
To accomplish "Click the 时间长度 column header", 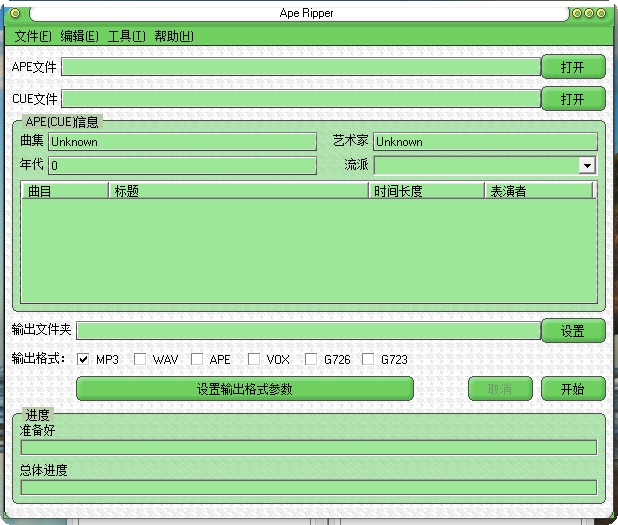I will (426, 191).
